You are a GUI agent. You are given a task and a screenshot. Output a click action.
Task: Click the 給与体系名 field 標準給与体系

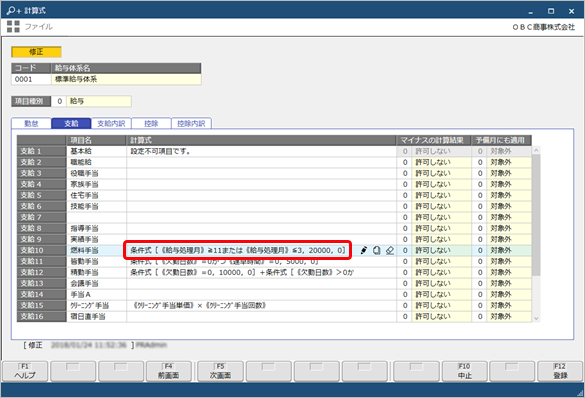[x=126, y=79]
